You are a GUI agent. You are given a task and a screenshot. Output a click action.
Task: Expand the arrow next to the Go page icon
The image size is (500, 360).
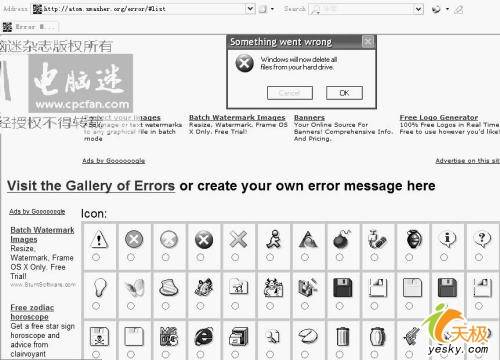tap(272, 9)
